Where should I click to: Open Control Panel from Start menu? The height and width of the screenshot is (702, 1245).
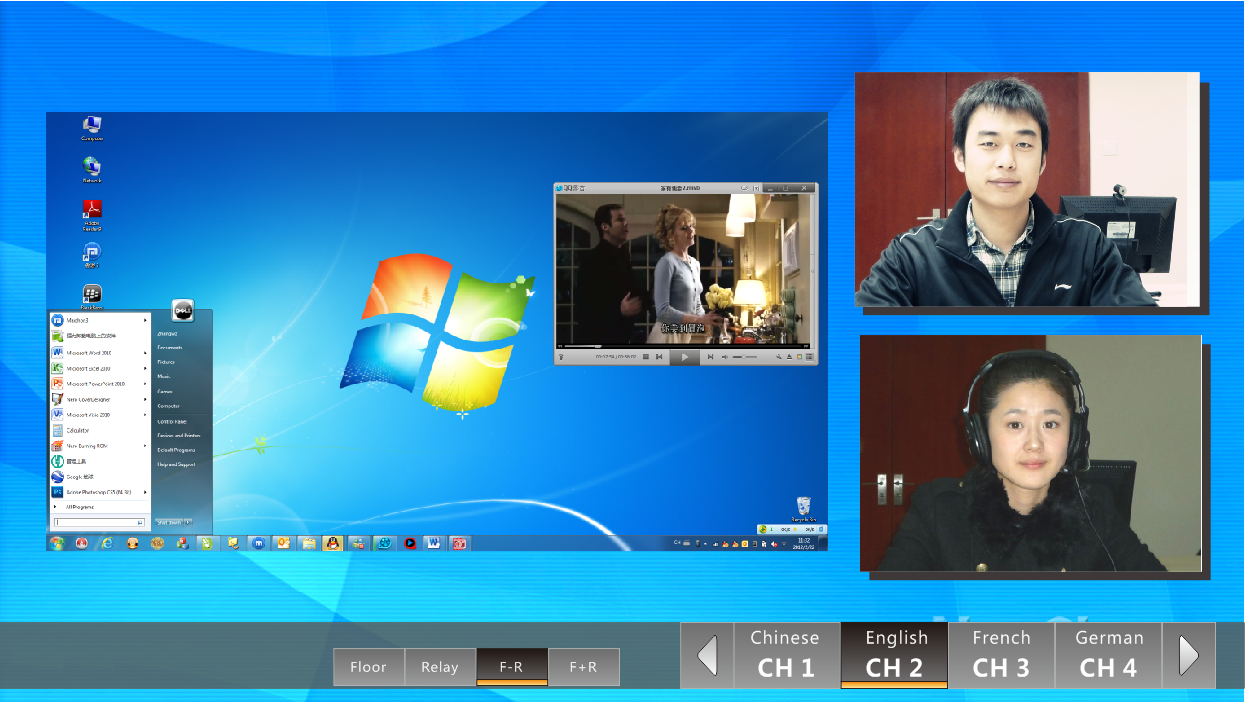point(172,421)
